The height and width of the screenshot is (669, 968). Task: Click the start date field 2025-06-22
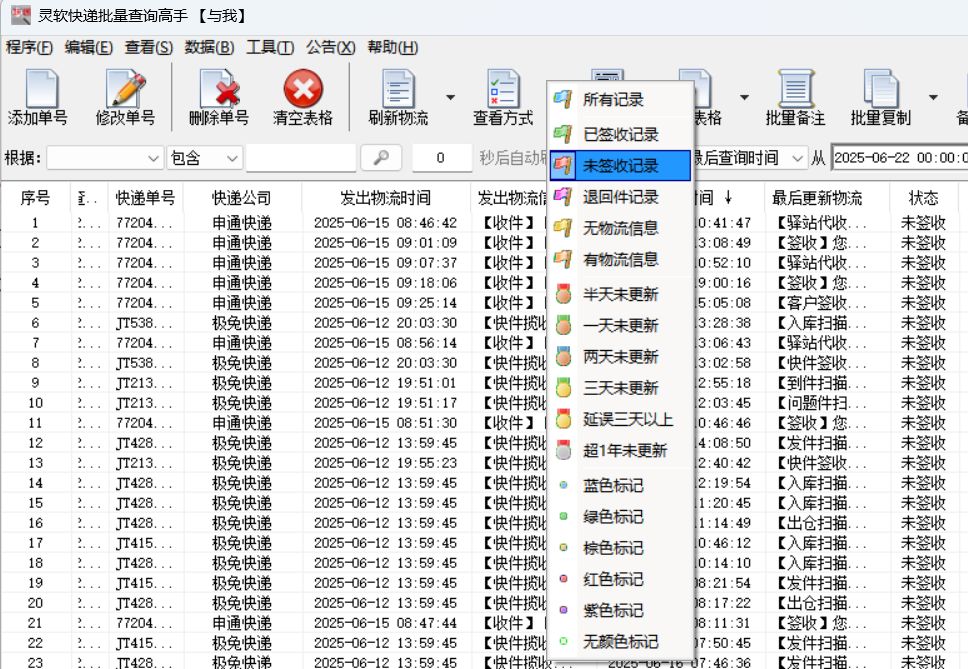[900, 158]
